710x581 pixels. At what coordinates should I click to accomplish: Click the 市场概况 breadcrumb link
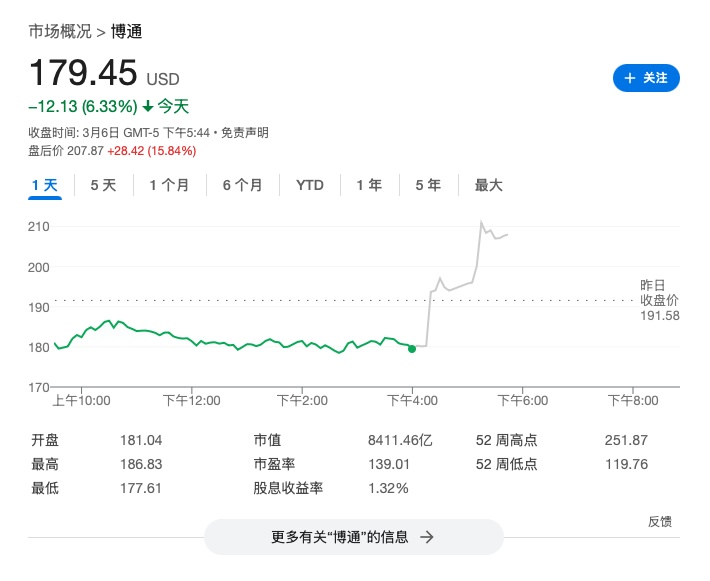59,31
